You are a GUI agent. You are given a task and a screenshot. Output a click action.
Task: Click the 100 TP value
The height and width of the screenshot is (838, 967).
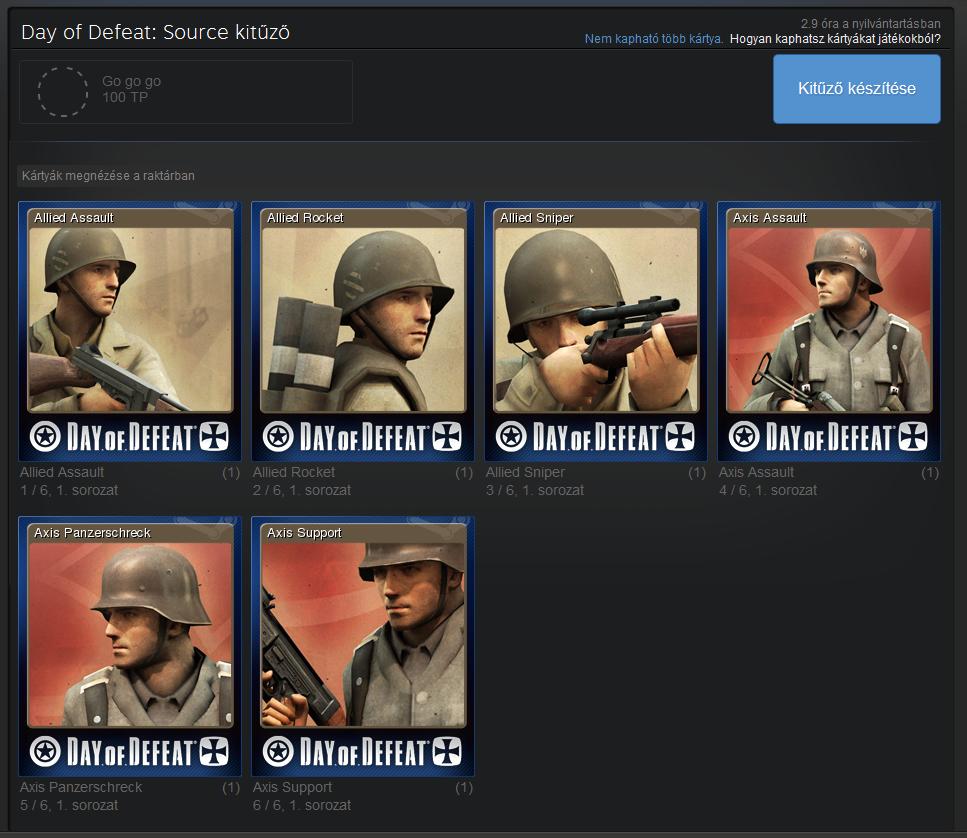[125, 97]
